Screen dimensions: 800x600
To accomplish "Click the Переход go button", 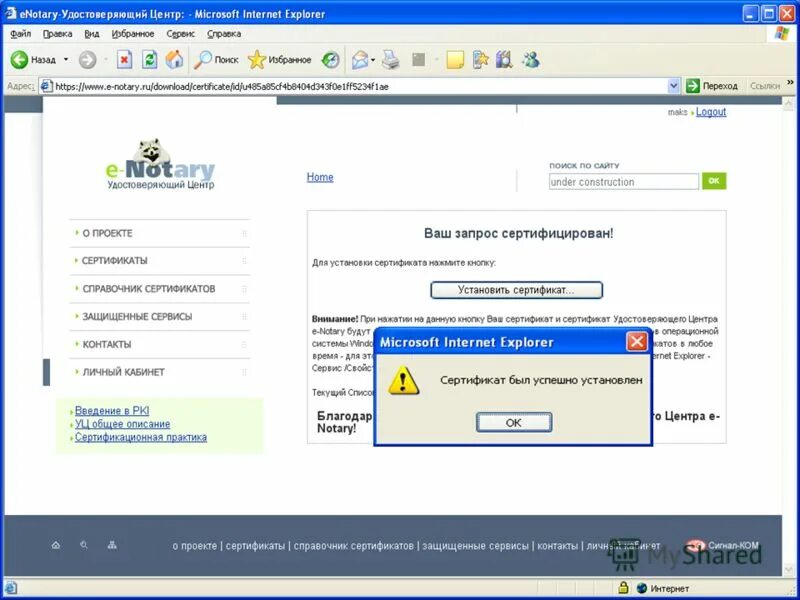I will click(x=712, y=86).
